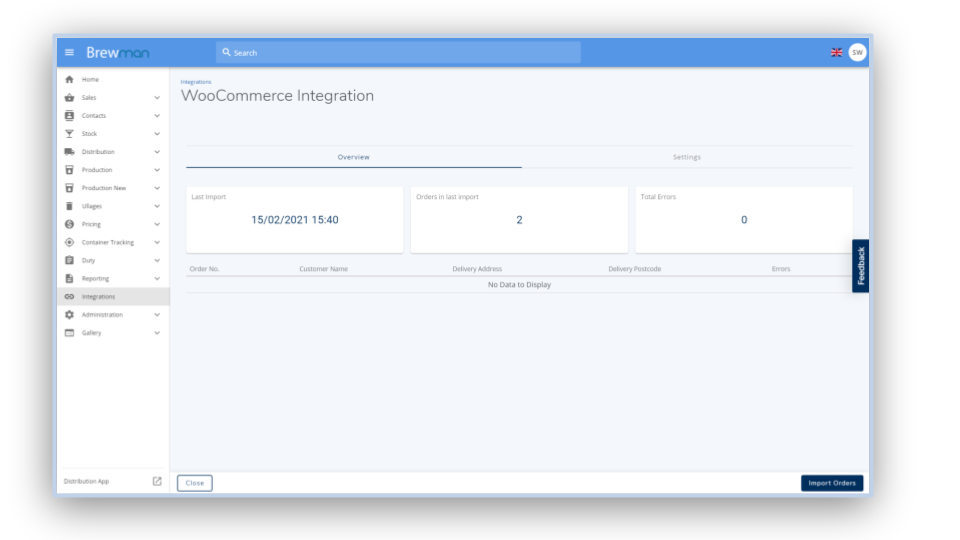The image size is (960, 540).
Task: Switch to the Overview tab
Action: (x=354, y=157)
